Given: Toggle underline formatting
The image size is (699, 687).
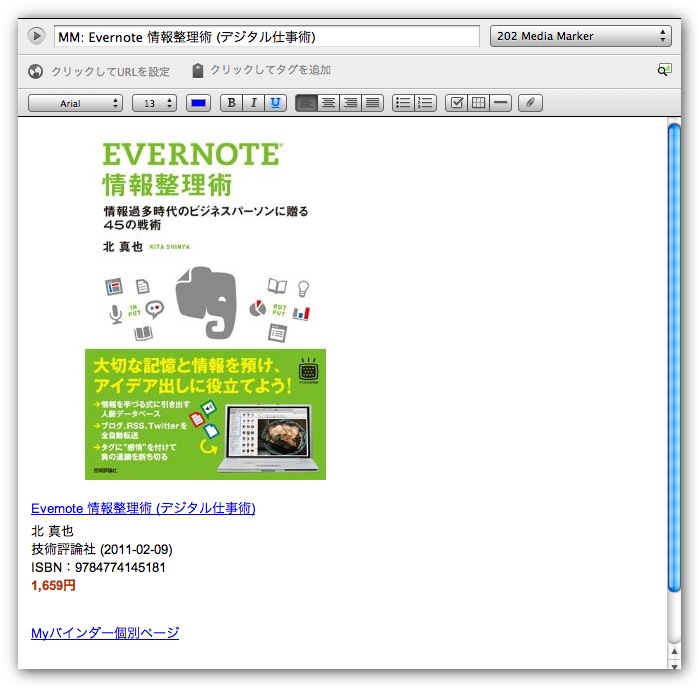Looking at the screenshot, I should pos(275,103).
